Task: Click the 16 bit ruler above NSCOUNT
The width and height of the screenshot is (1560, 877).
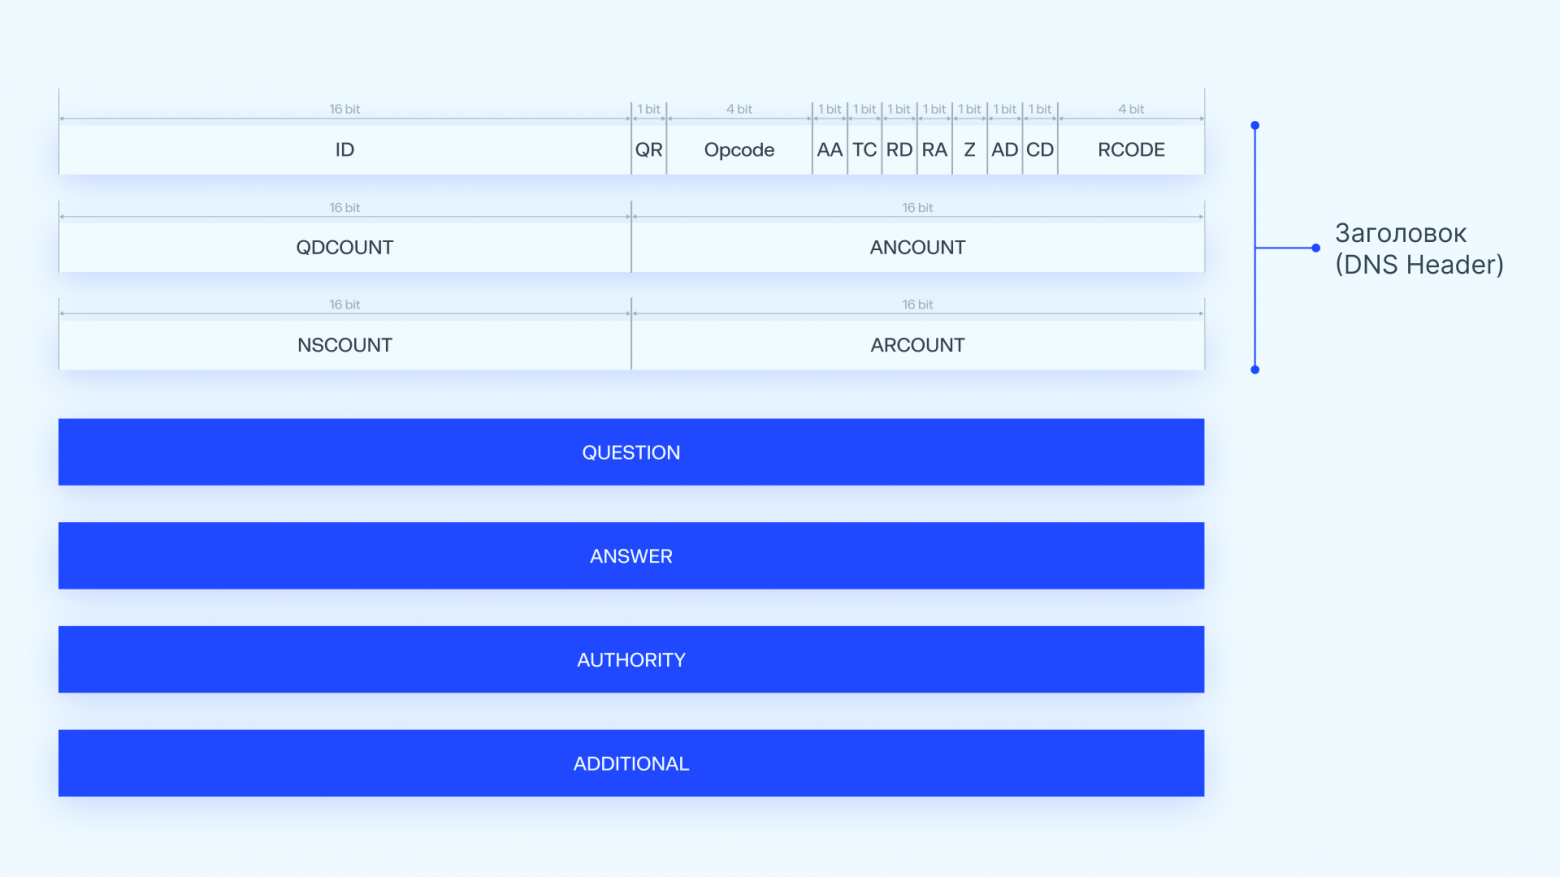Action: point(344,304)
